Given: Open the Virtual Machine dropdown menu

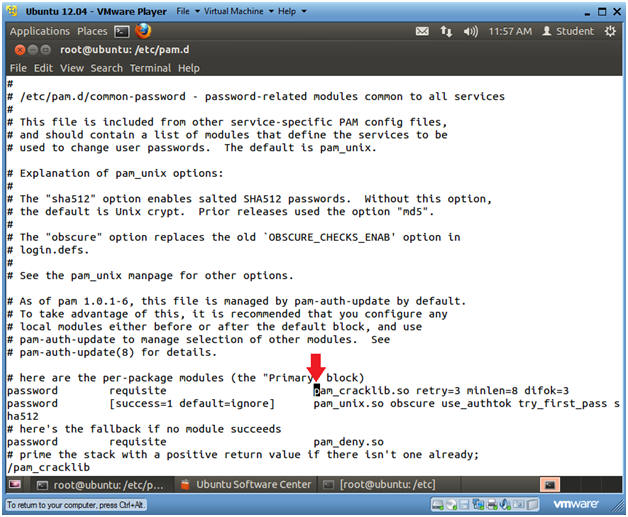Looking at the screenshot, I should [239, 11].
